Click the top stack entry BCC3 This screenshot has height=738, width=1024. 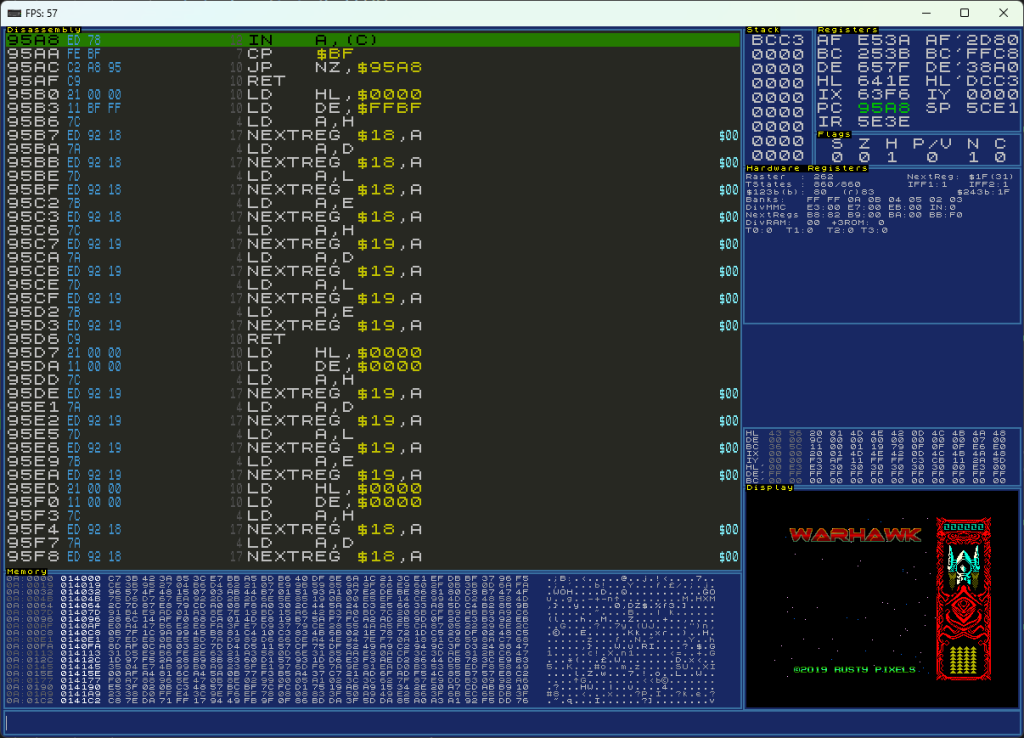pos(777,40)
